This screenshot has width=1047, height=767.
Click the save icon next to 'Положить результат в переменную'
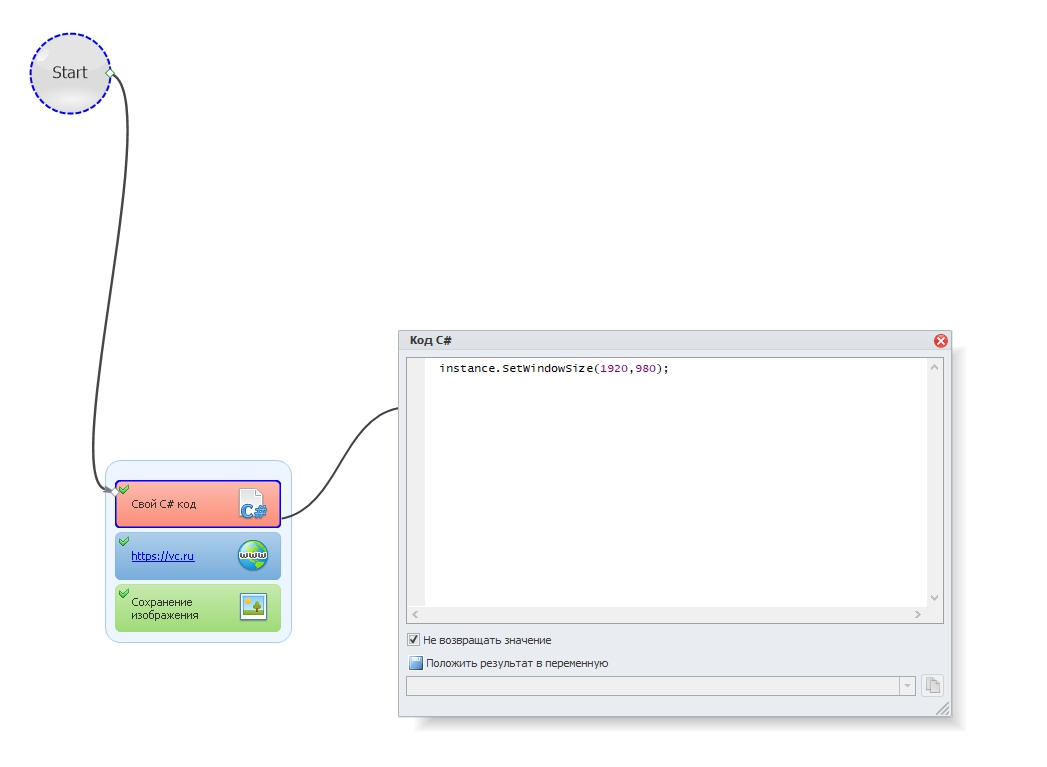415,663
